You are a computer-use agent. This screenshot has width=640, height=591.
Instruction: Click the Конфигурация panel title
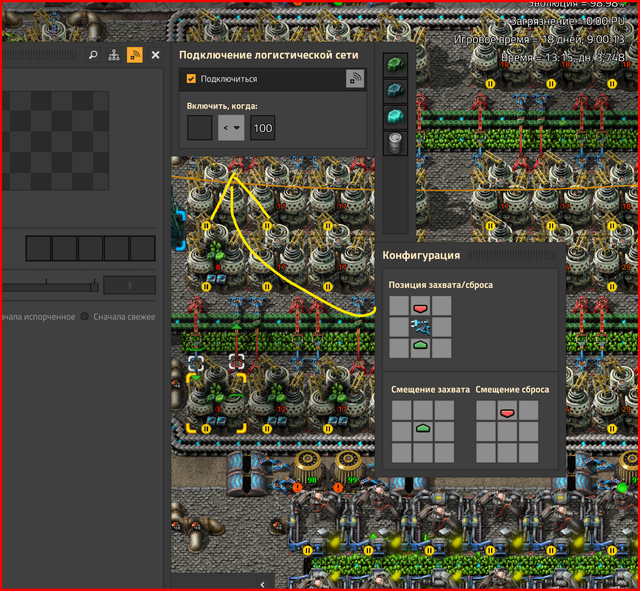click(x=421, y=256)
